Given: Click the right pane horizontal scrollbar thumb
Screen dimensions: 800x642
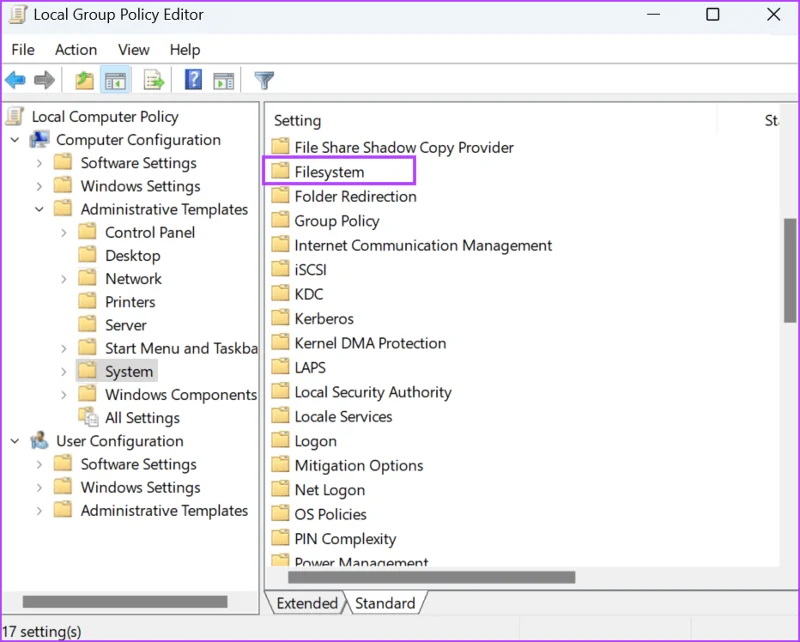Looking at the screenshot, I should coord(432,577).
